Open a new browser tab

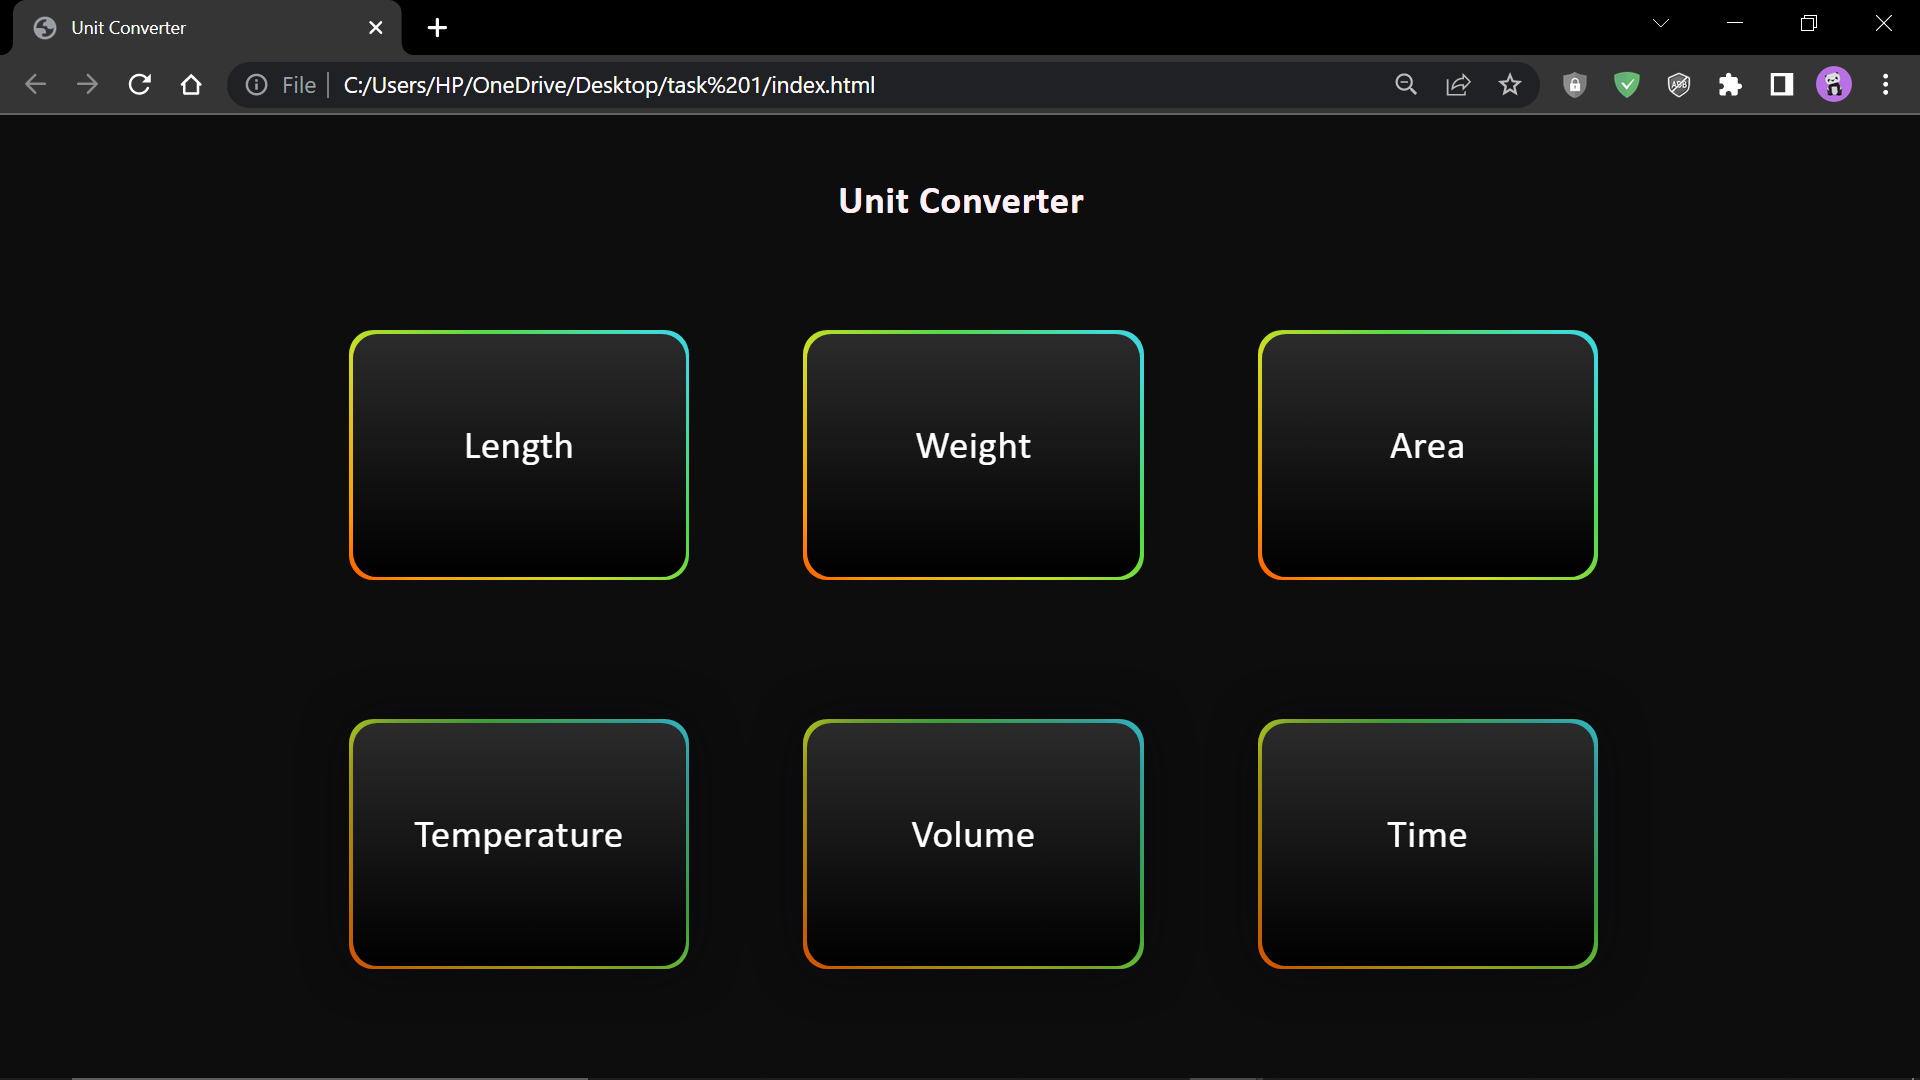(x=436, y=28)
